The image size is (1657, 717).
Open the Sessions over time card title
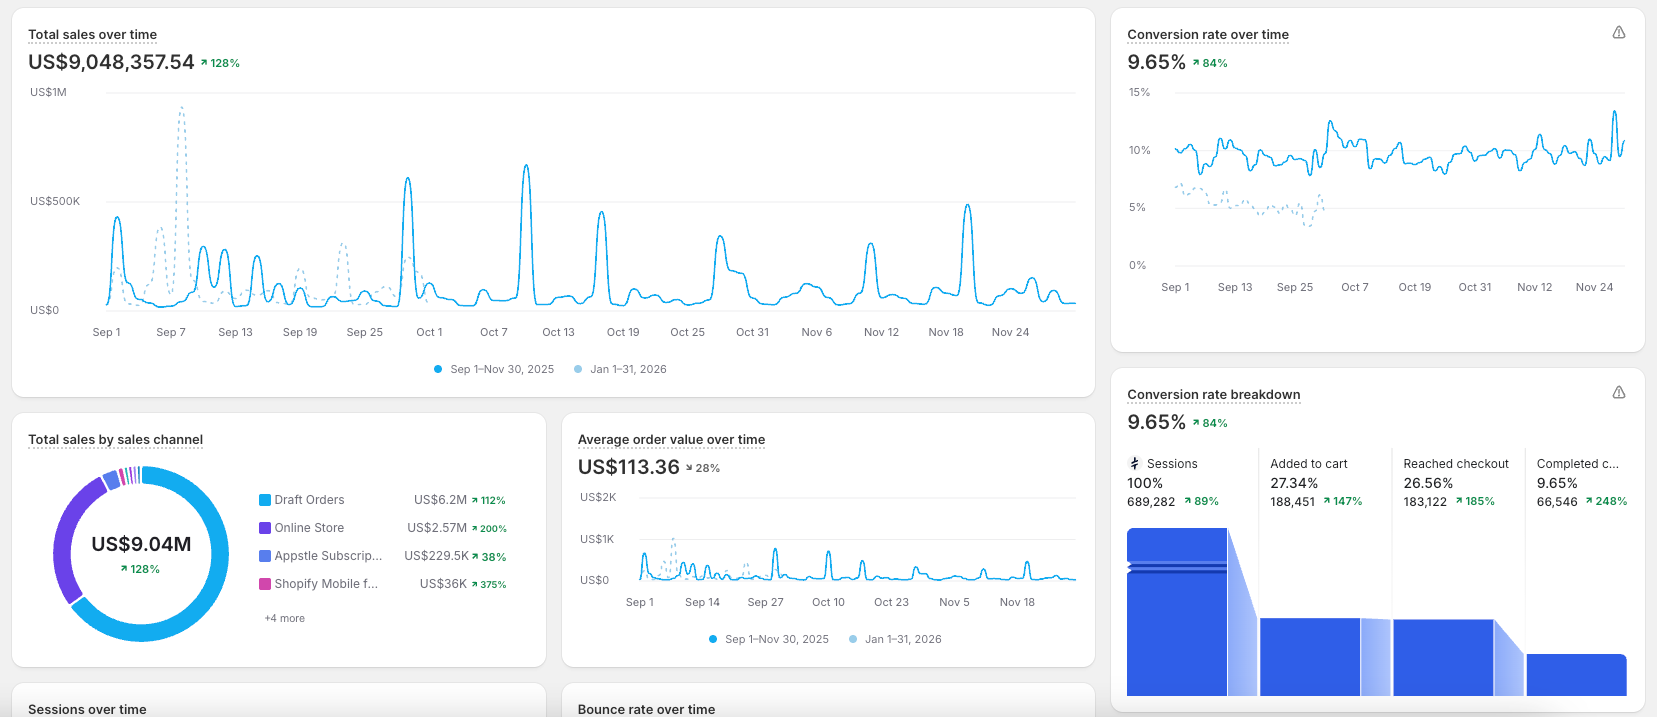coord(87,709)
